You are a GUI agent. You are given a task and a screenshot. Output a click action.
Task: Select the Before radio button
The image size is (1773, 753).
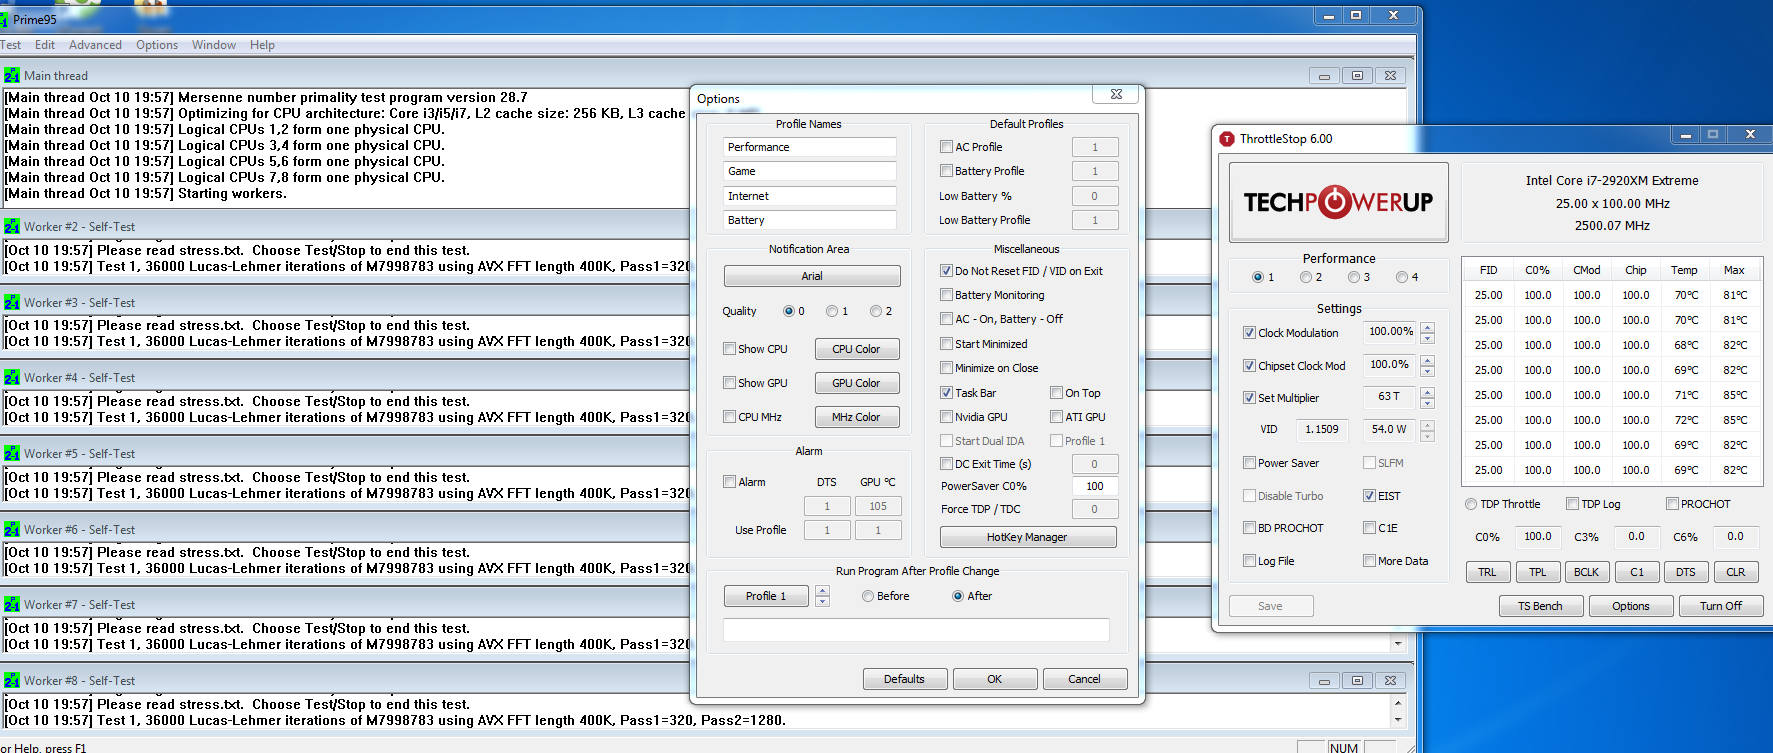click(868, 596)
